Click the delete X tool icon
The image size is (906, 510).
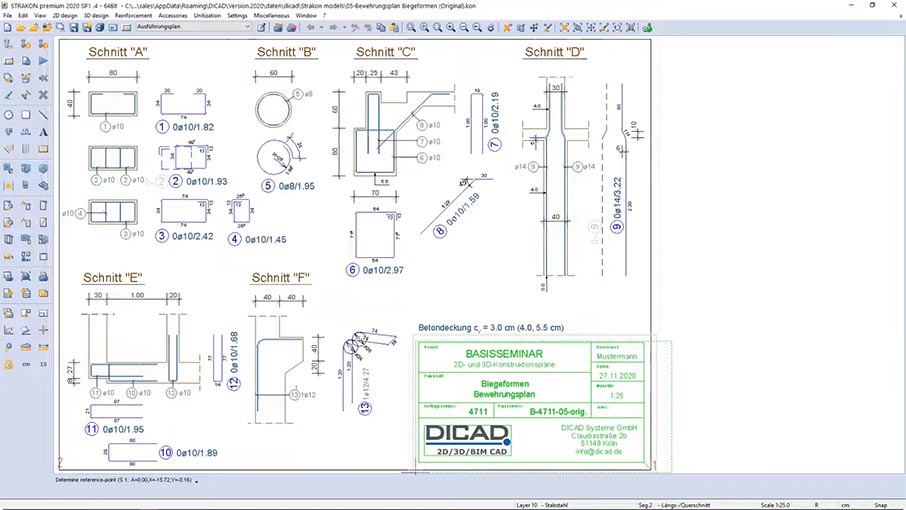tap(44, 96)
